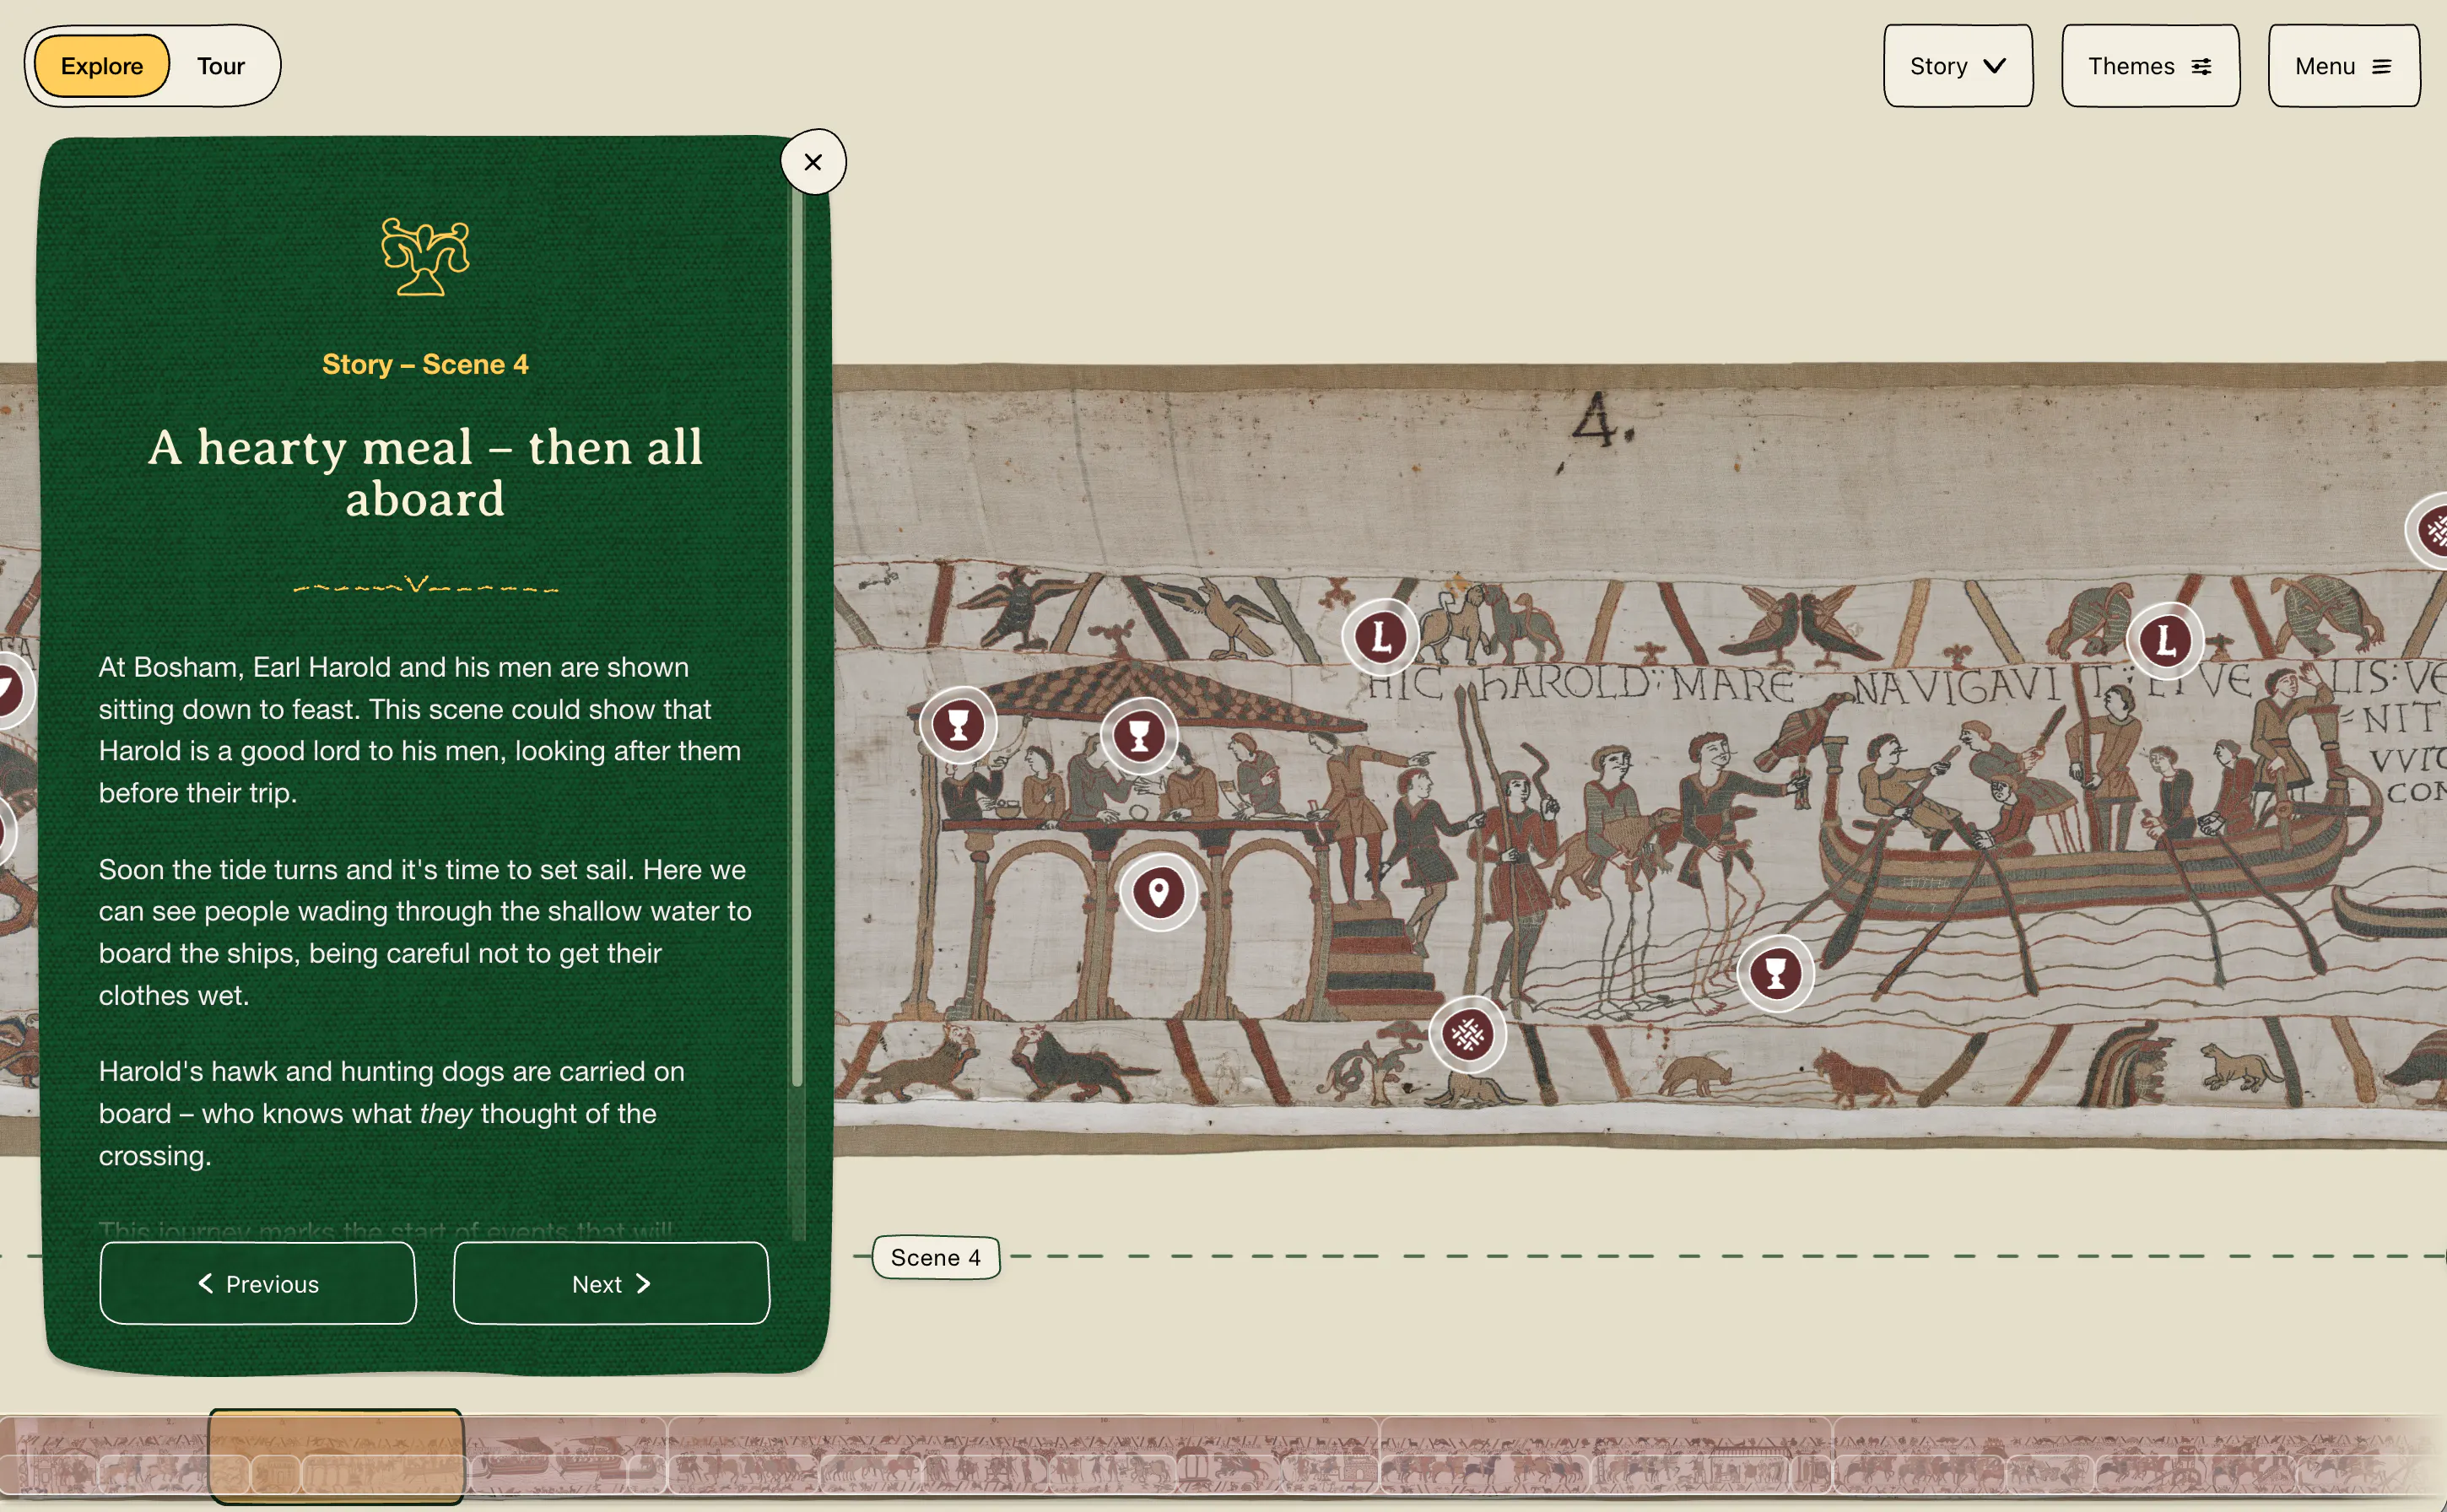
Task: Click the partial weave hotspot at right edge
Action: pyautogui.click(x=2427, y=531)
